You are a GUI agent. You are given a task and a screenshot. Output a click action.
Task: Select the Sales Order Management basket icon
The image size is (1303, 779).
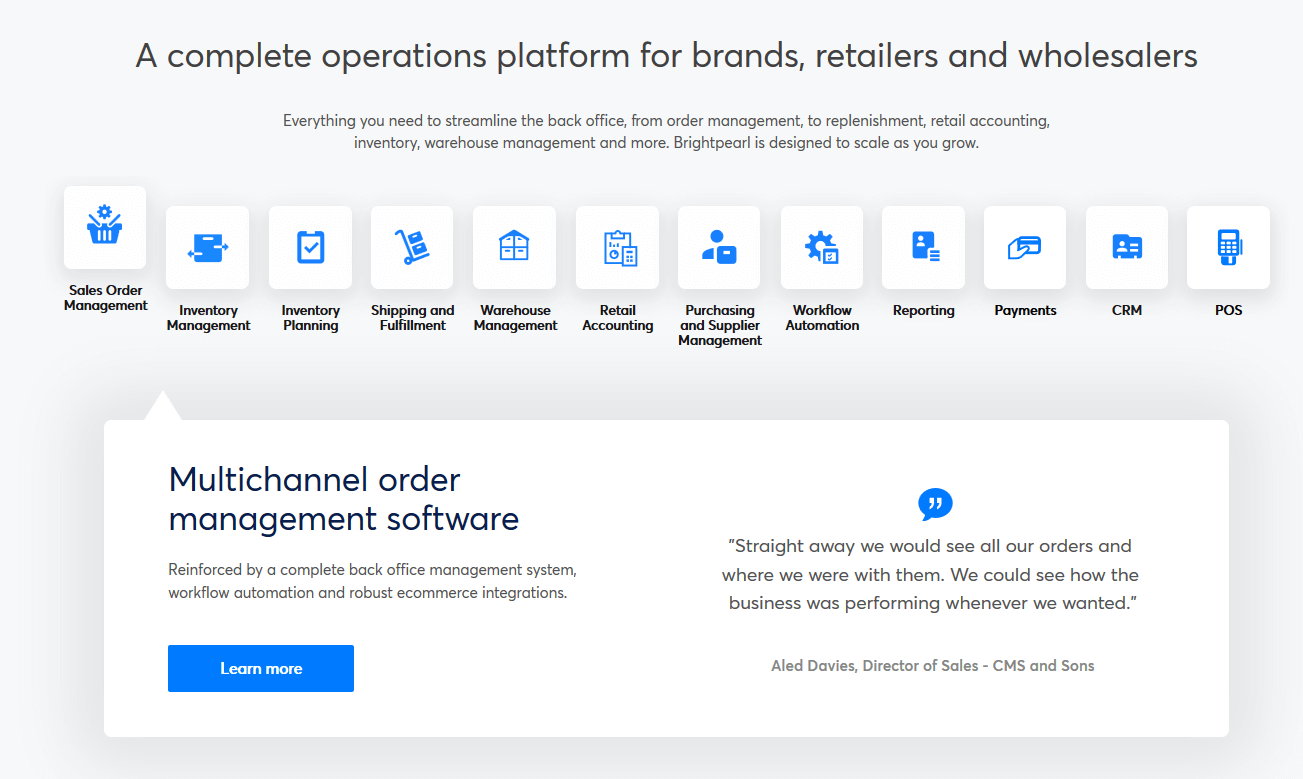coord(105,227)
